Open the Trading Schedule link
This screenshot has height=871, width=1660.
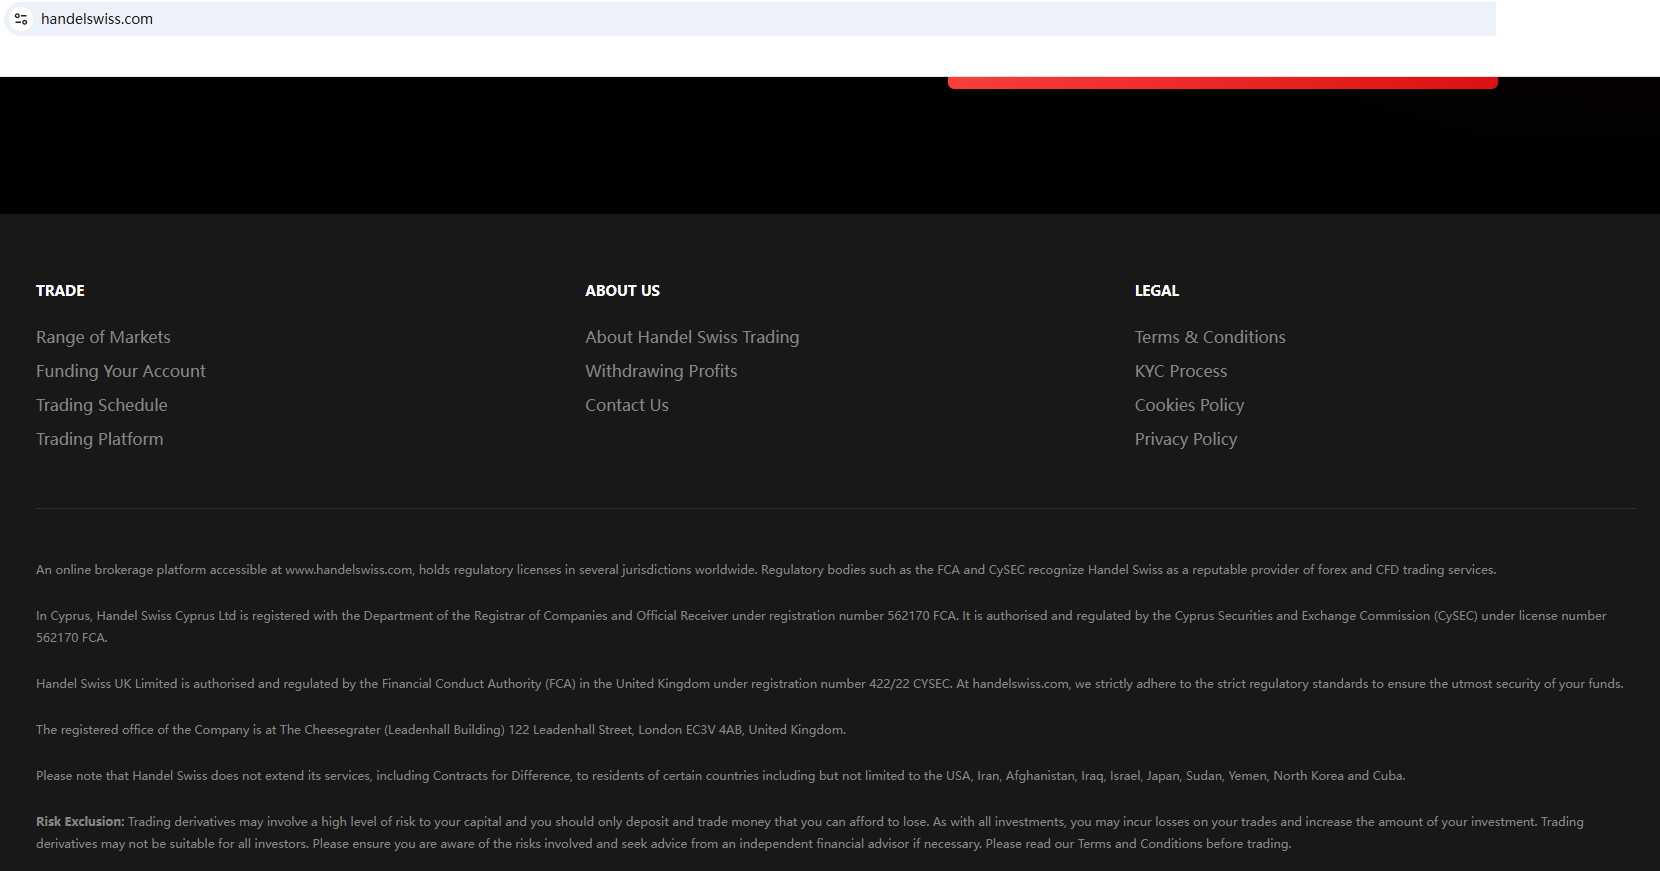102,405
